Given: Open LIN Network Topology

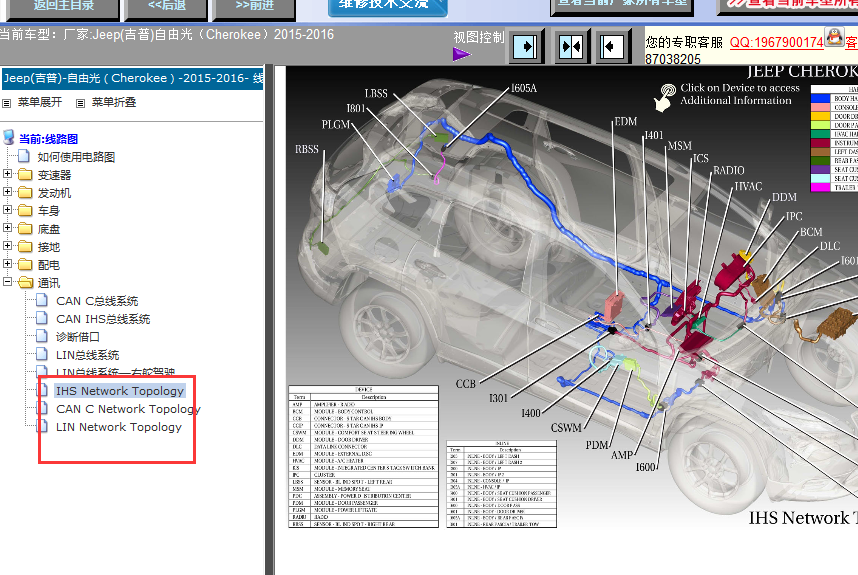Looking at the screenshot, I should 119,427.
